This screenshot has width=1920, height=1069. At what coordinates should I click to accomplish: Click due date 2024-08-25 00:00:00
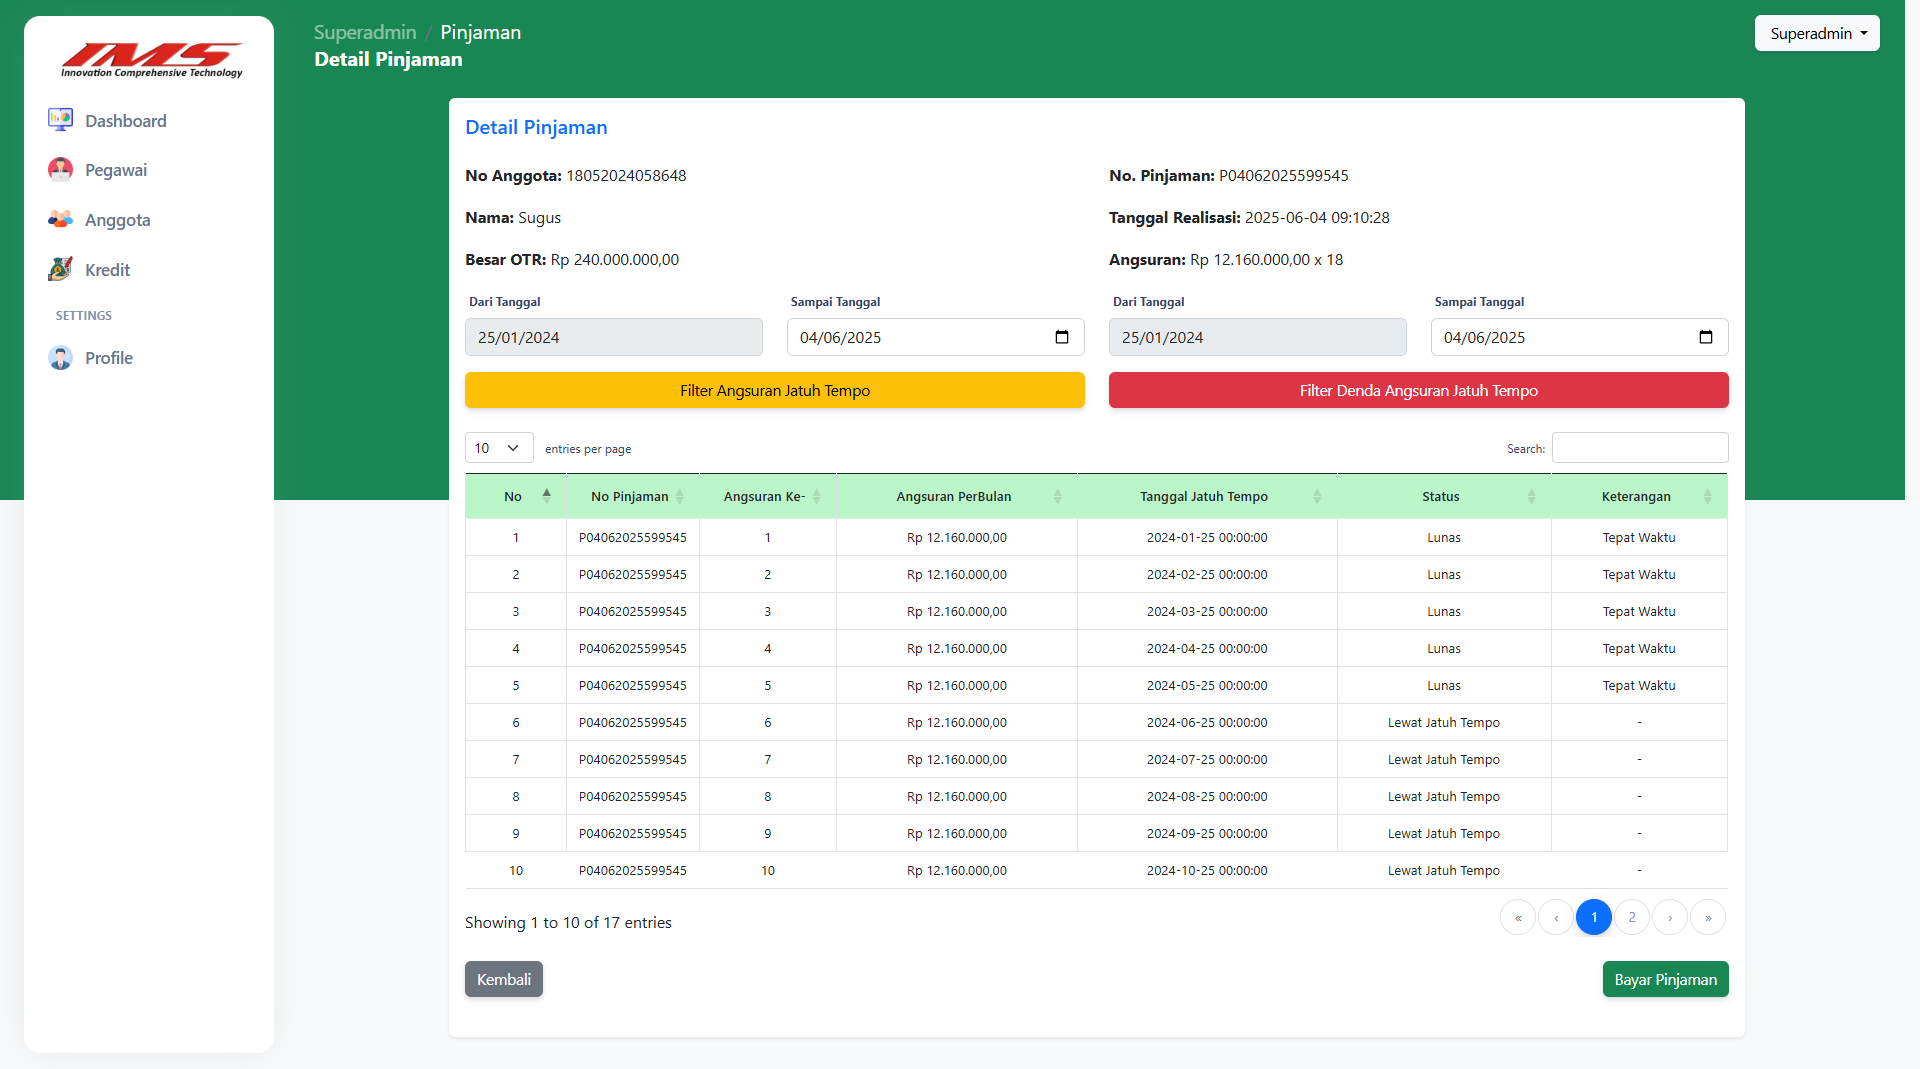point(1207,796)
